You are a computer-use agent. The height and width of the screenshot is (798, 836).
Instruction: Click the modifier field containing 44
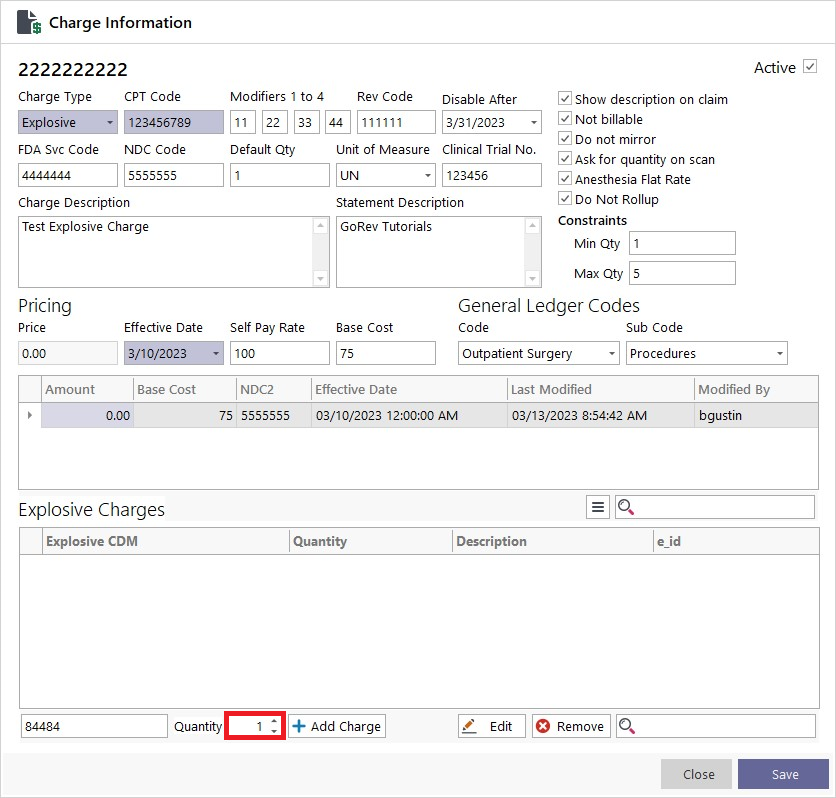tap(337, 122)
